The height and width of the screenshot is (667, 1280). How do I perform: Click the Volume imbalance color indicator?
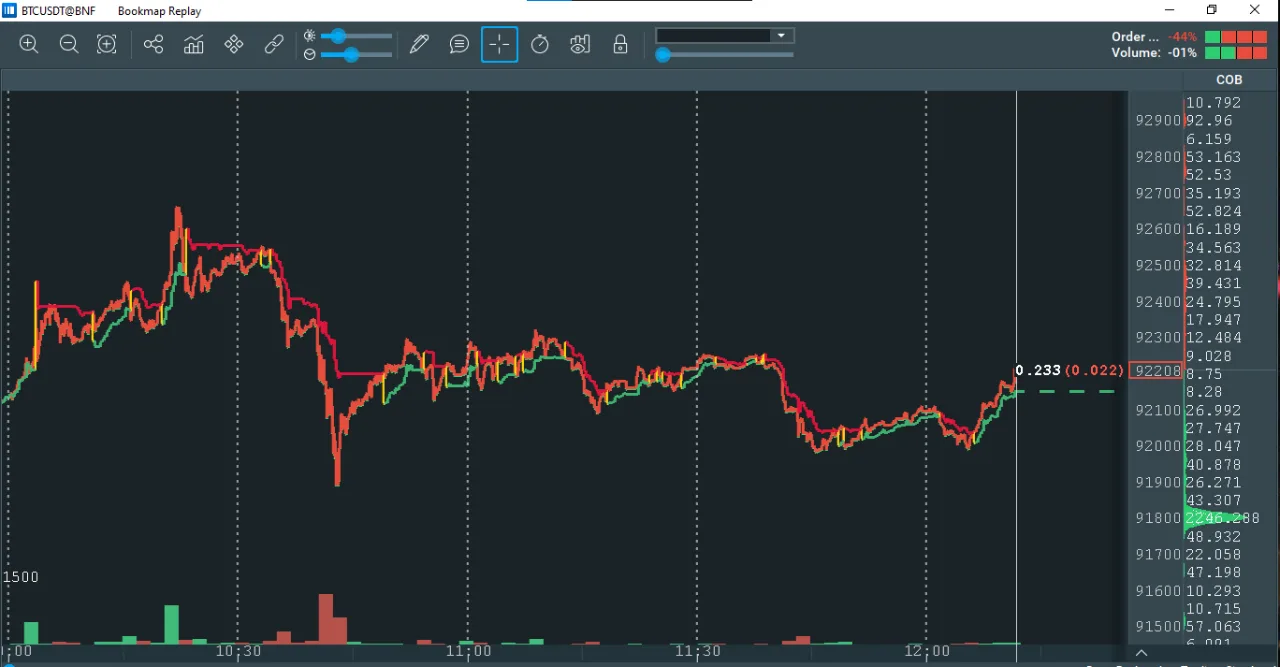[1237, 53]
